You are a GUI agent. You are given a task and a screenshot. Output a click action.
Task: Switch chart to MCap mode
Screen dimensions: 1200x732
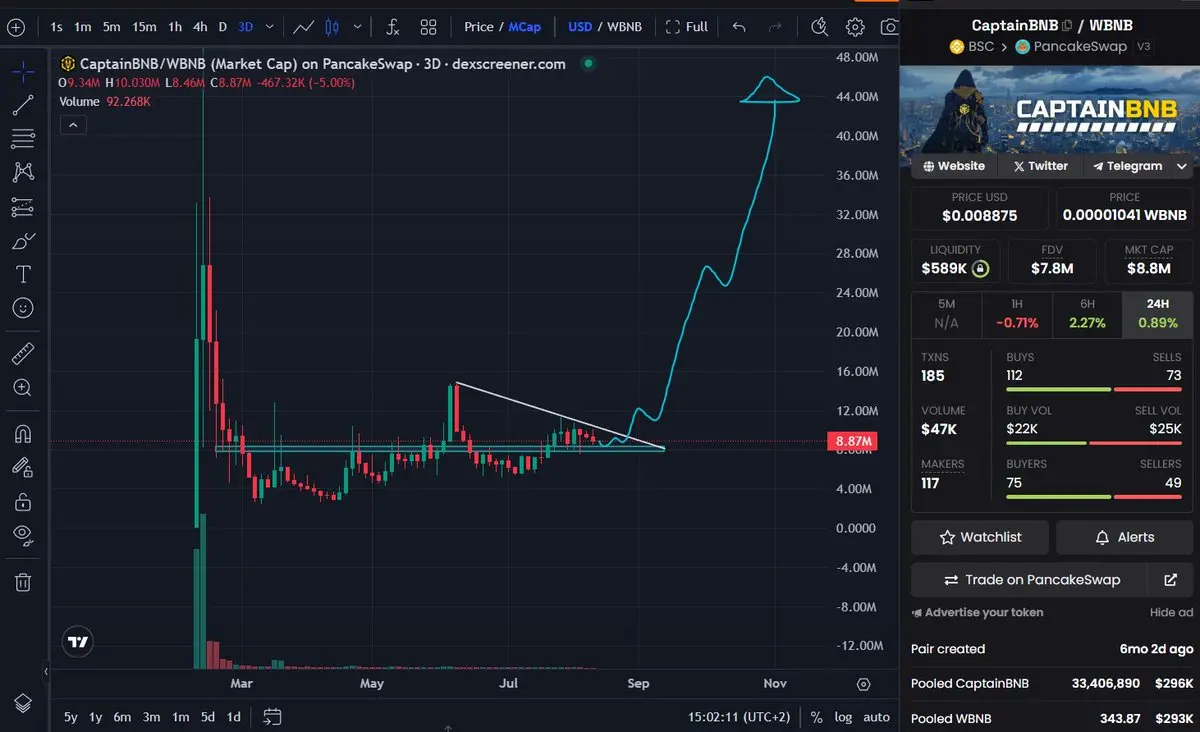[x=525, y=27]
